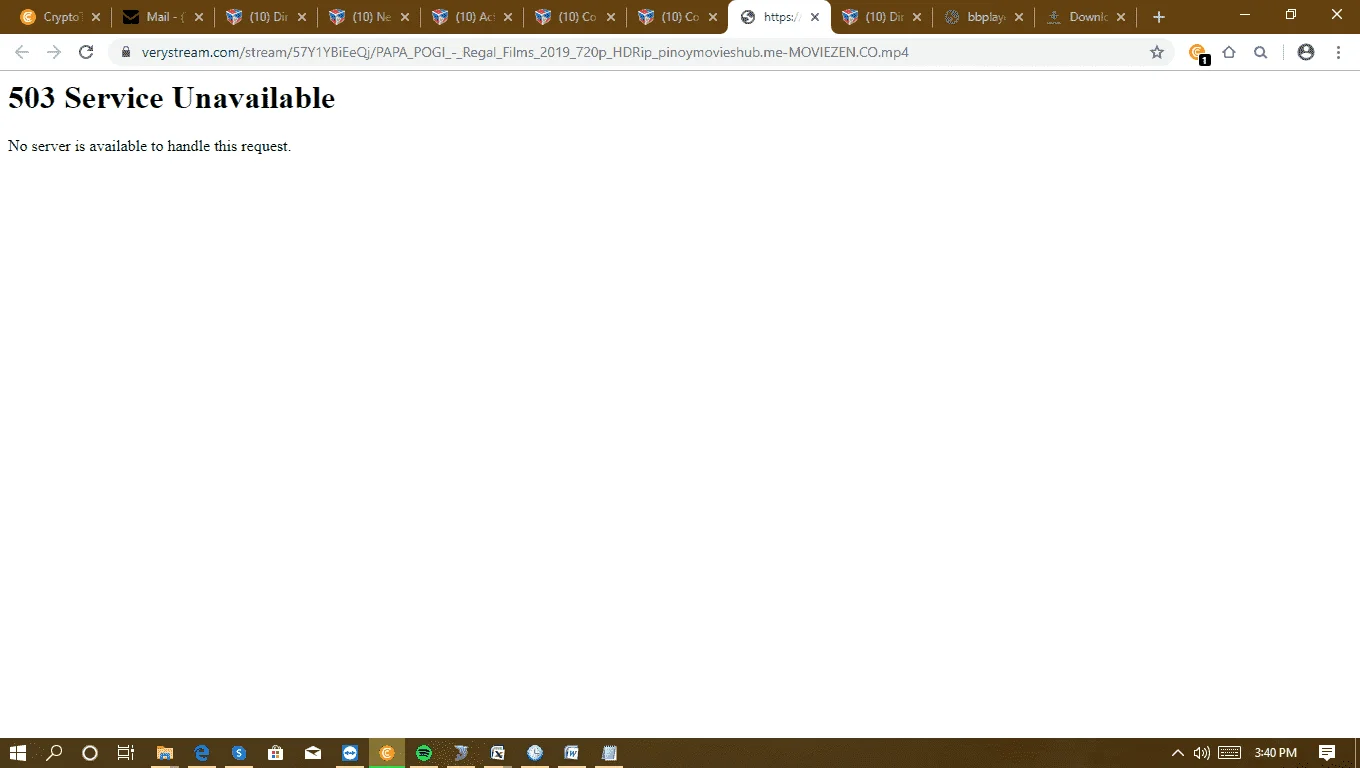Launch Microsoft Edge from the taskbar
The width and height of the screenshot is (1360, 768).
[202, 753]
